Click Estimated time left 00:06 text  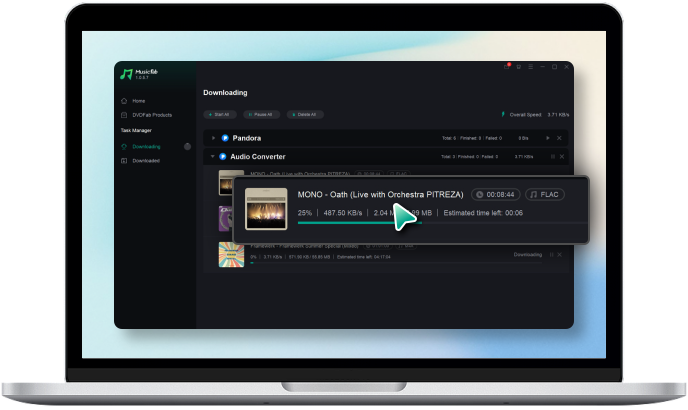[x=483, y=213]
